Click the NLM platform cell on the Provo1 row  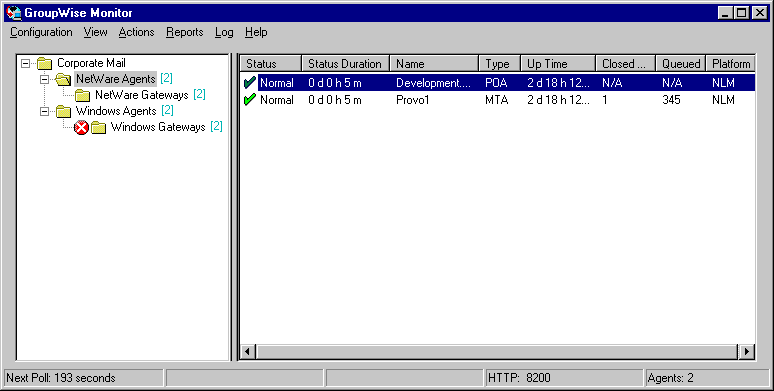[x=723, y=100]
